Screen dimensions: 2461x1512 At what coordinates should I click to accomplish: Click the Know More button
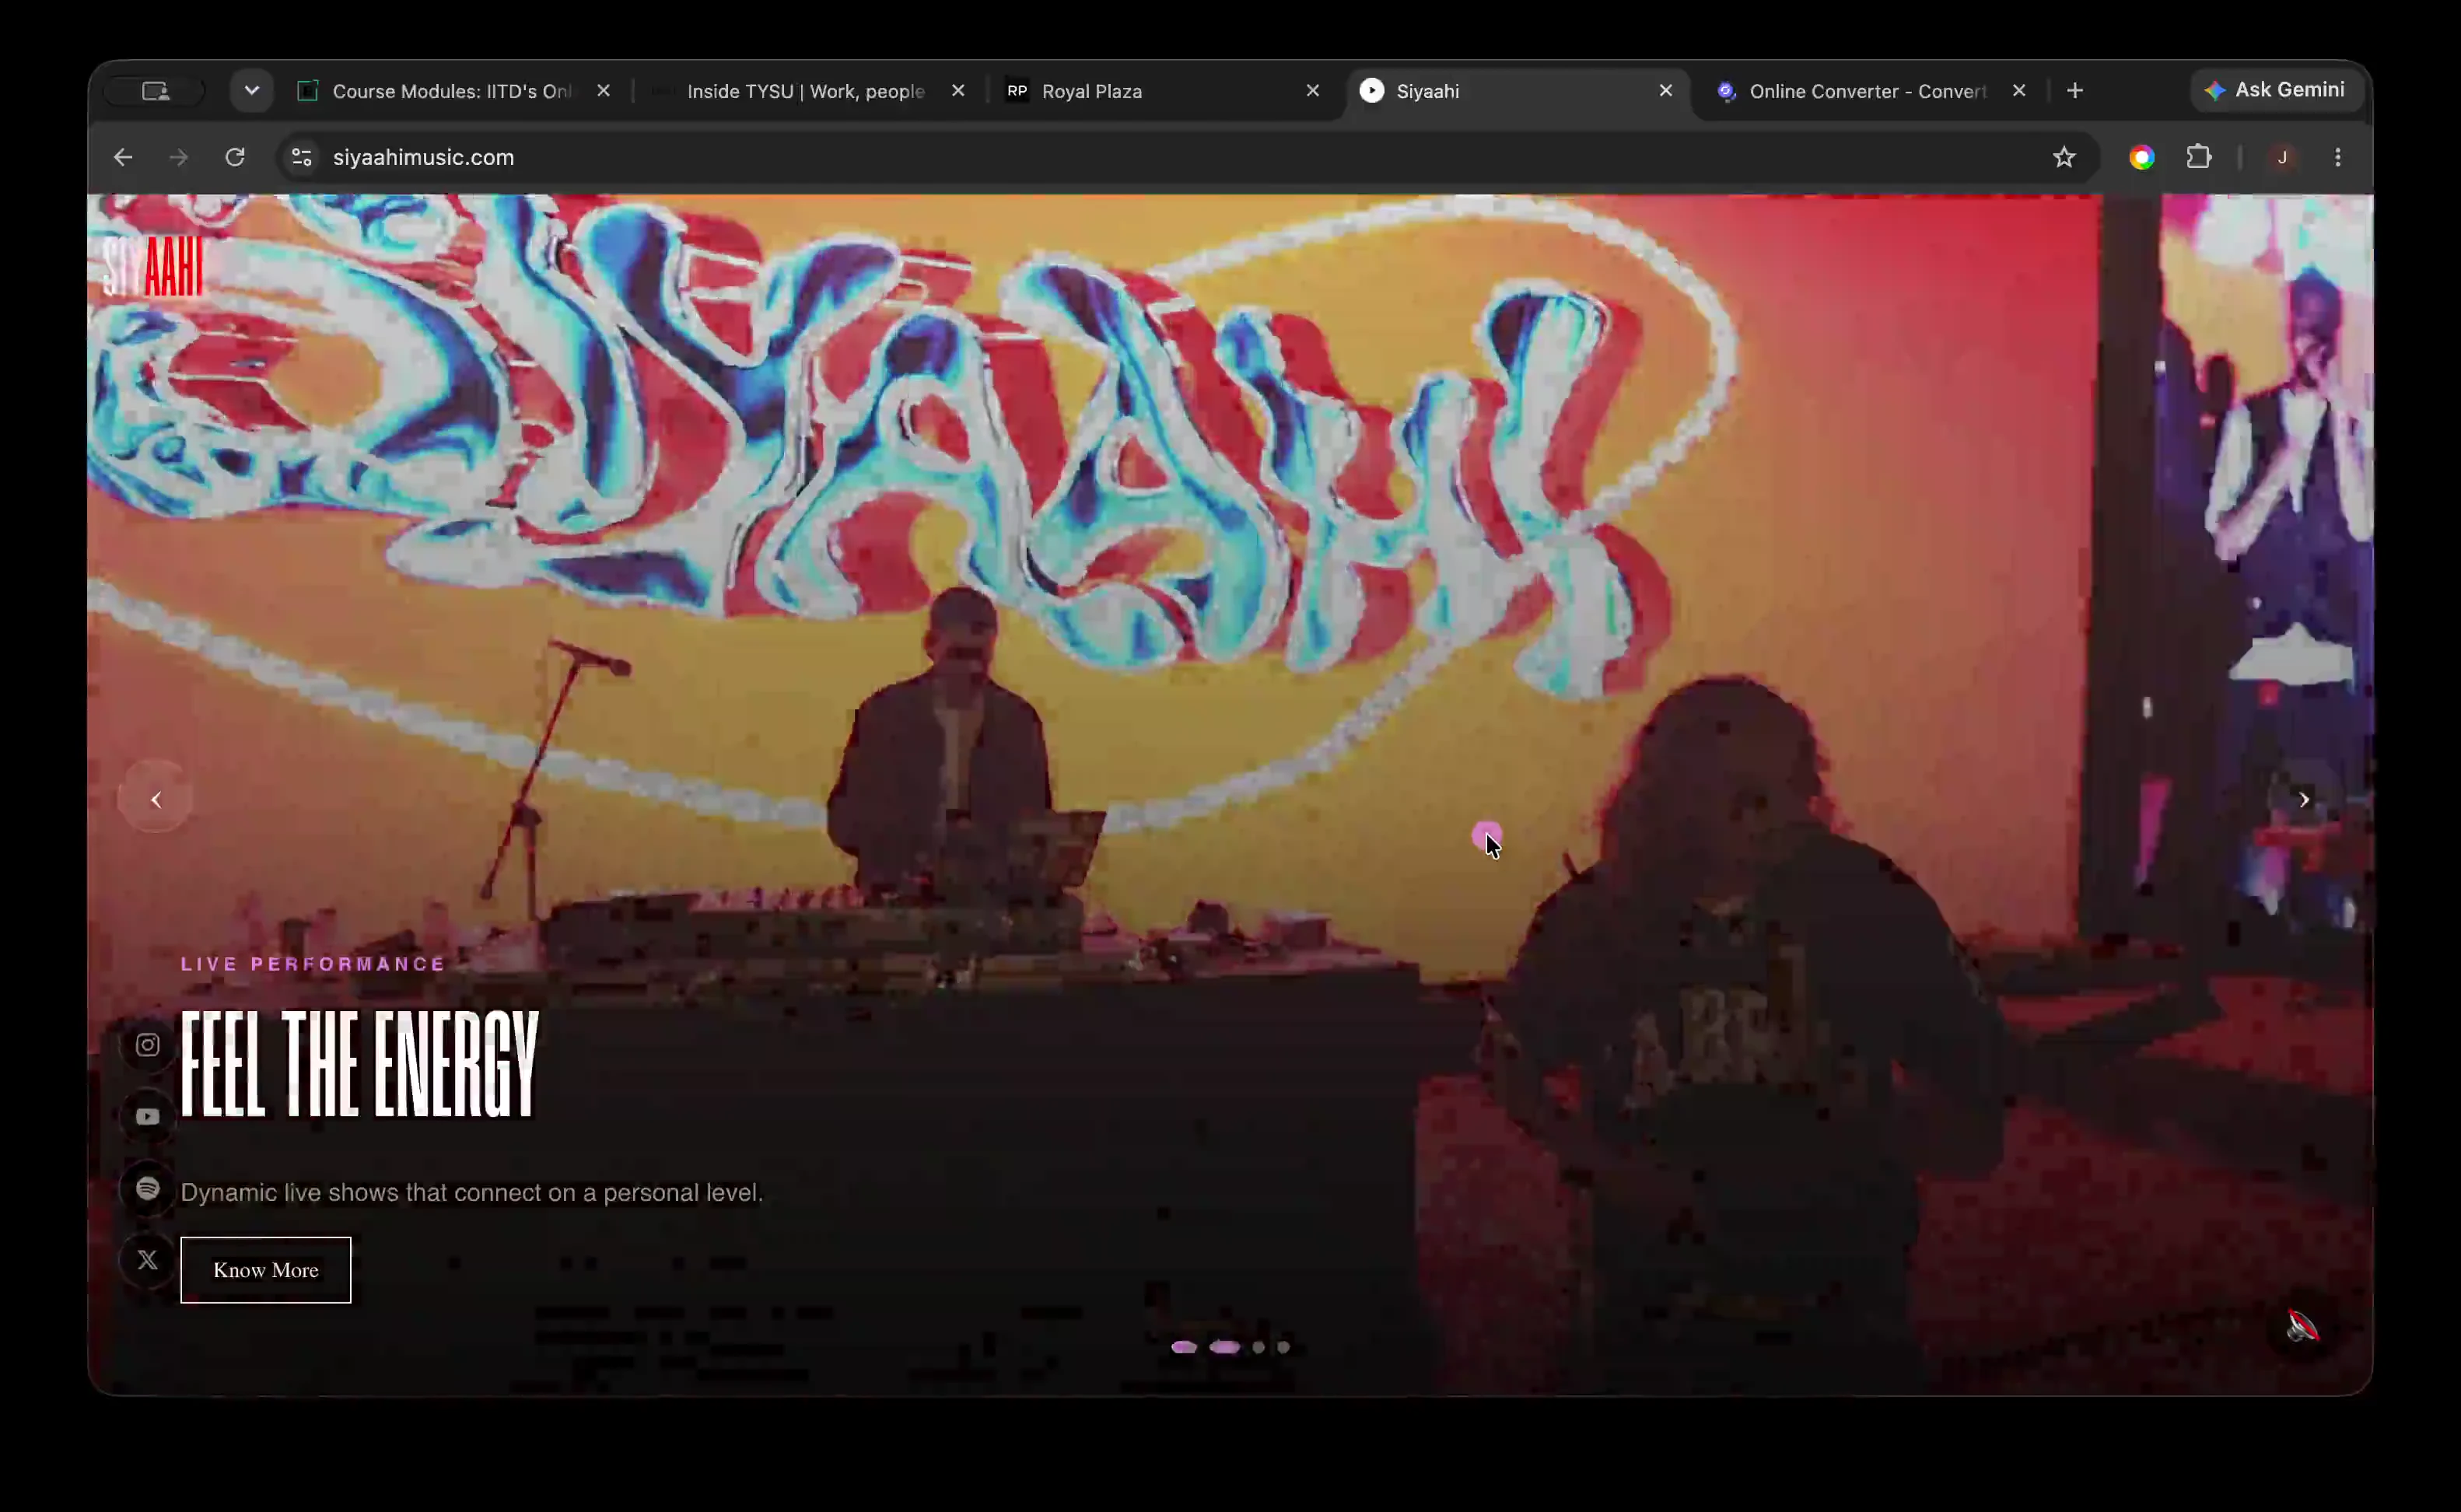pos(266,1270)
